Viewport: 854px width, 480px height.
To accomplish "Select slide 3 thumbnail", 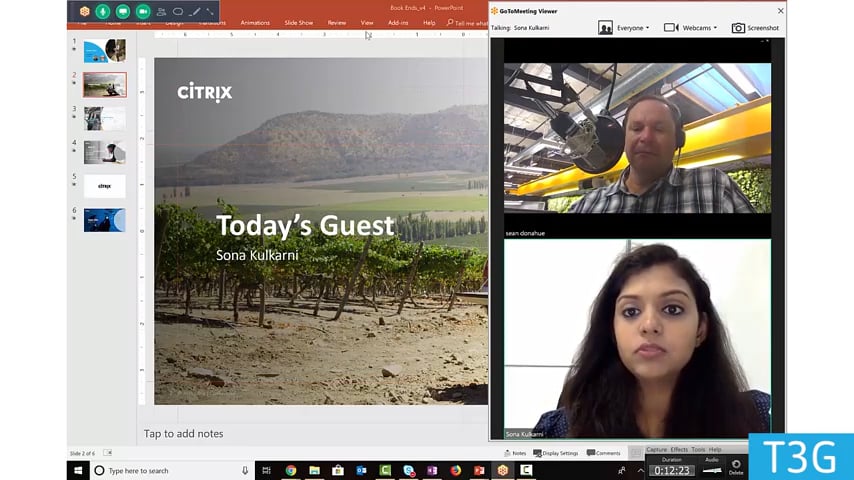I will (105, 118).
